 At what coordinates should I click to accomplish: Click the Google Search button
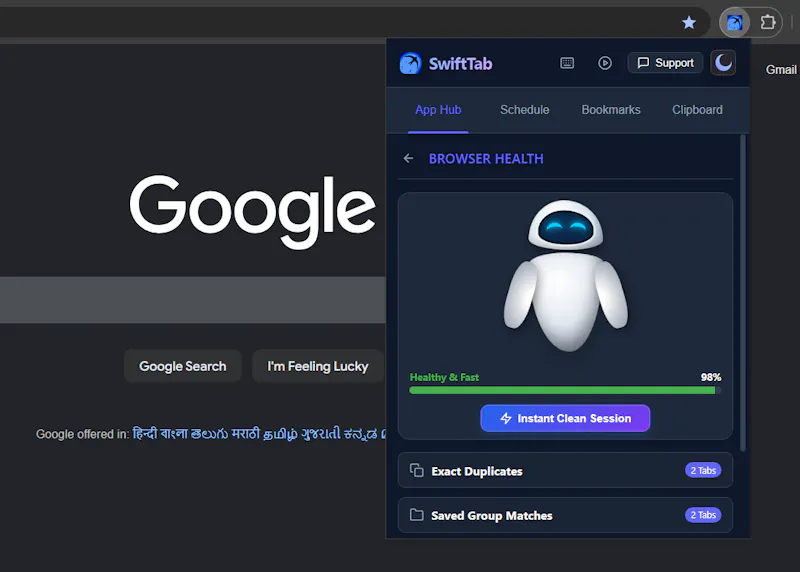pyautogui.click(x=183, y=366)
